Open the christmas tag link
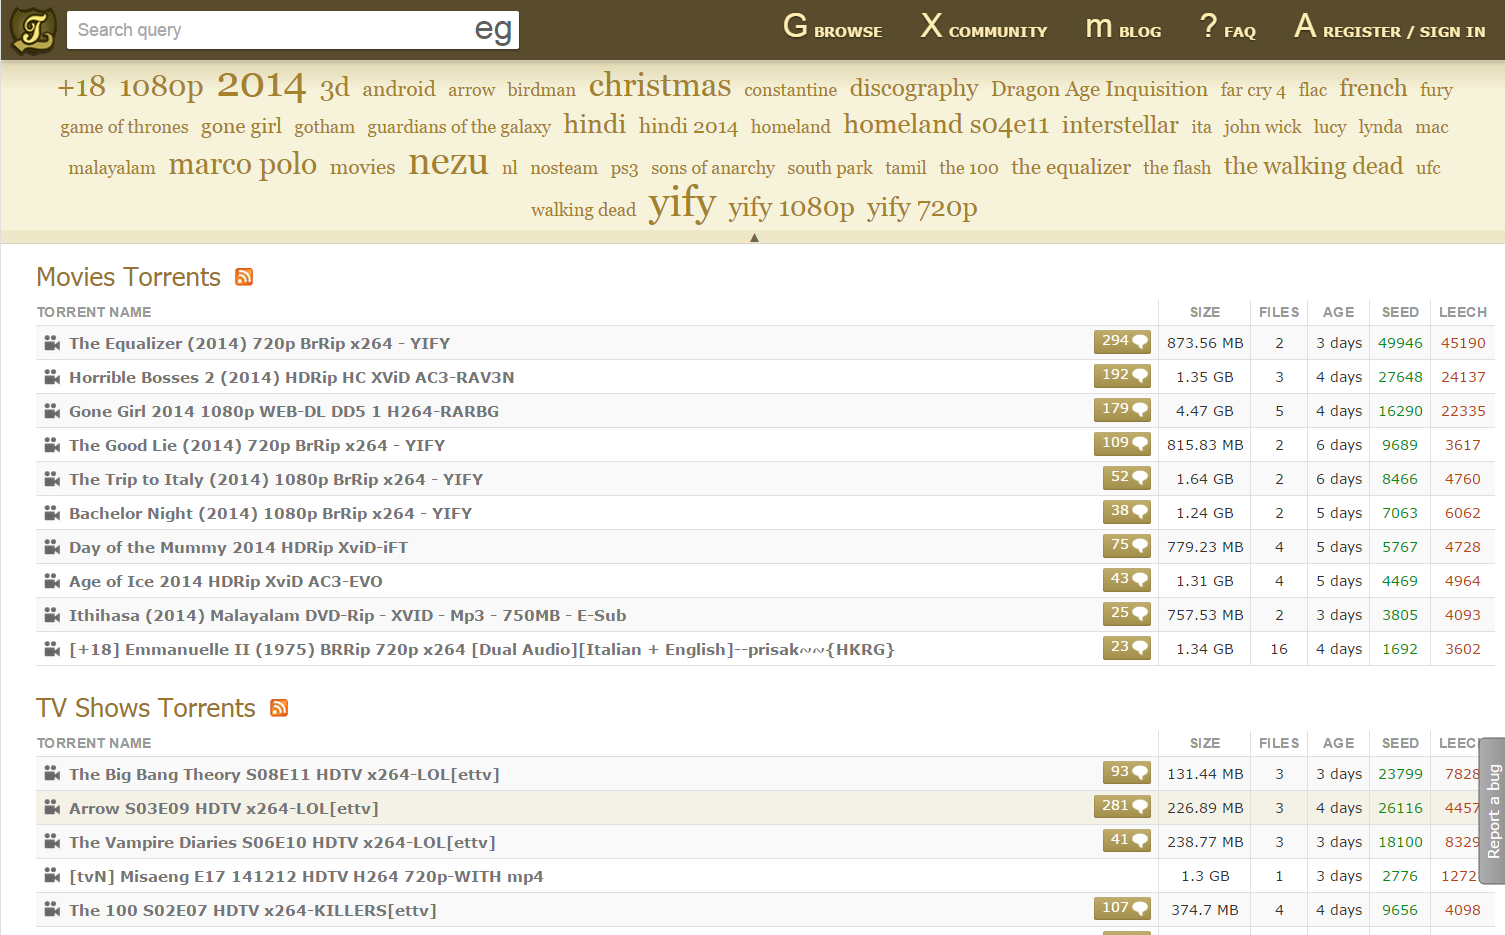1505x935 pixels. click(659, 85)
